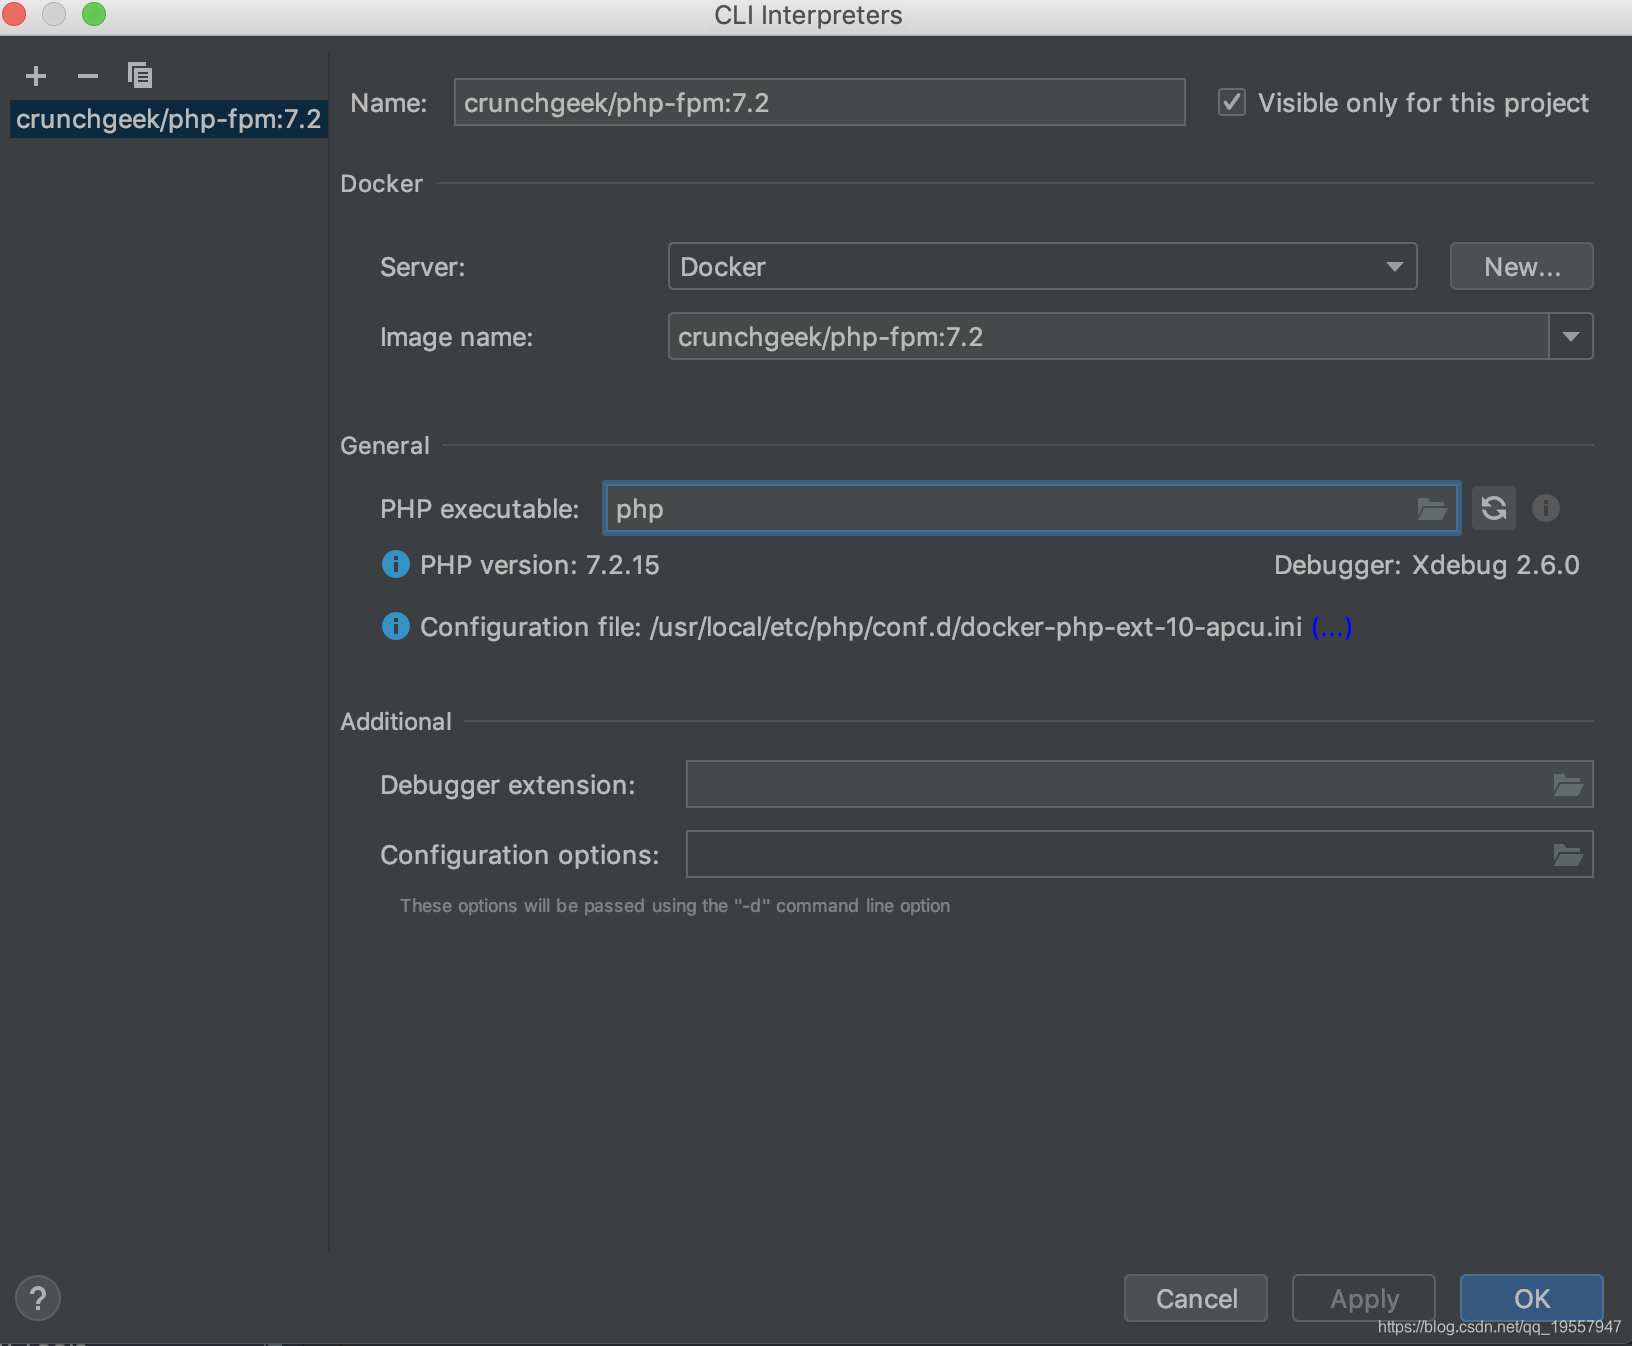Edit the Image name combo box text
Image resolution: width=1632 pixels, height=1346 pixels.
[1108, 337]
